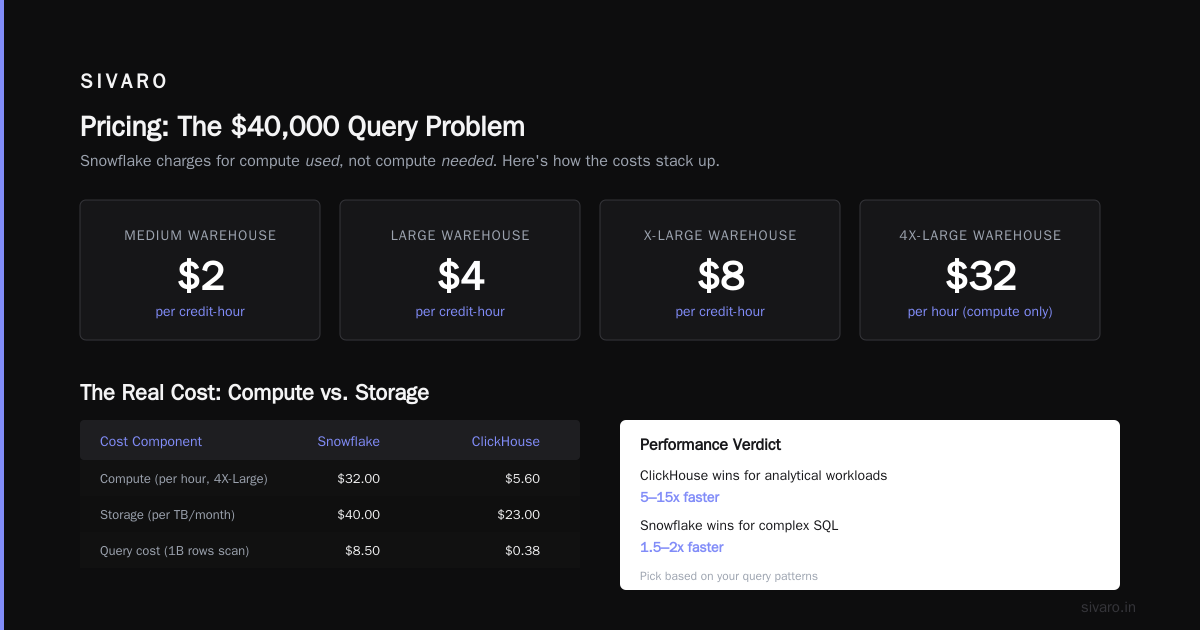Select the "Compute (per hour, 4X-Large)" row label
This screenshot has height=630, width=1200.
coord(184,479)
